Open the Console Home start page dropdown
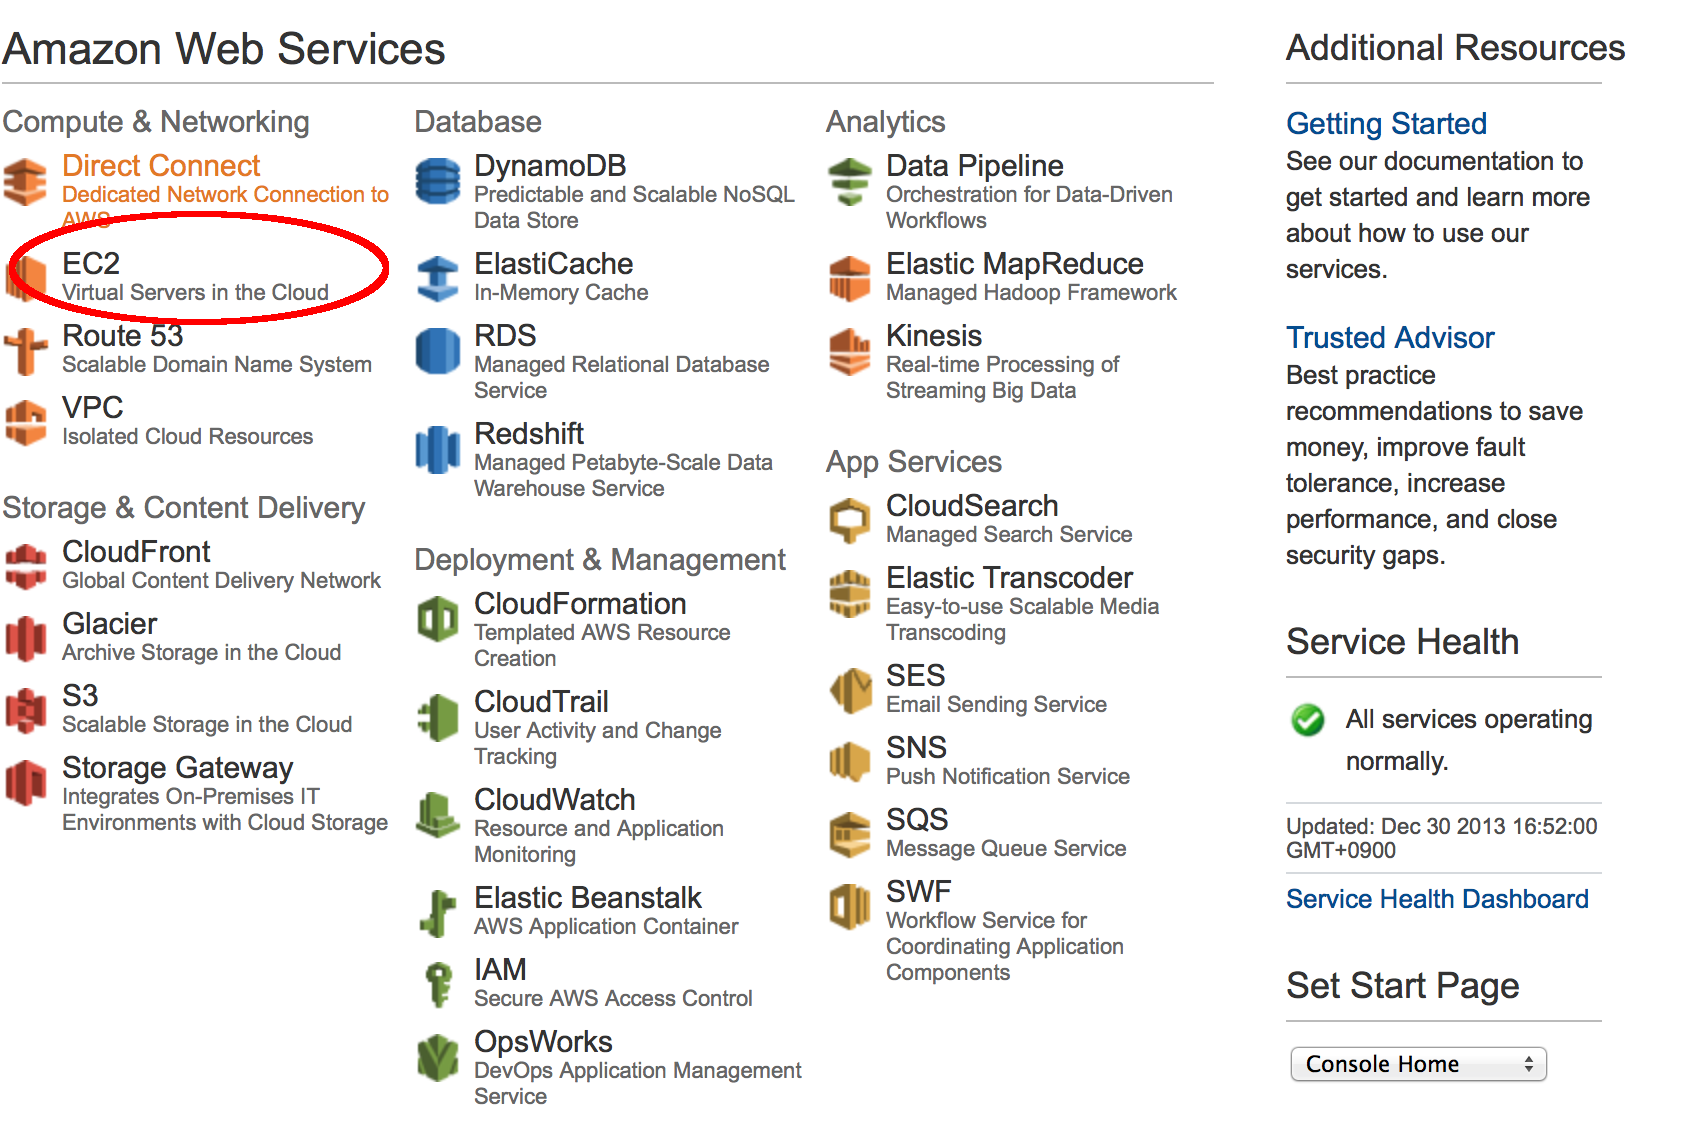The image size is (1684, 1124). tap(1418, 1064)
